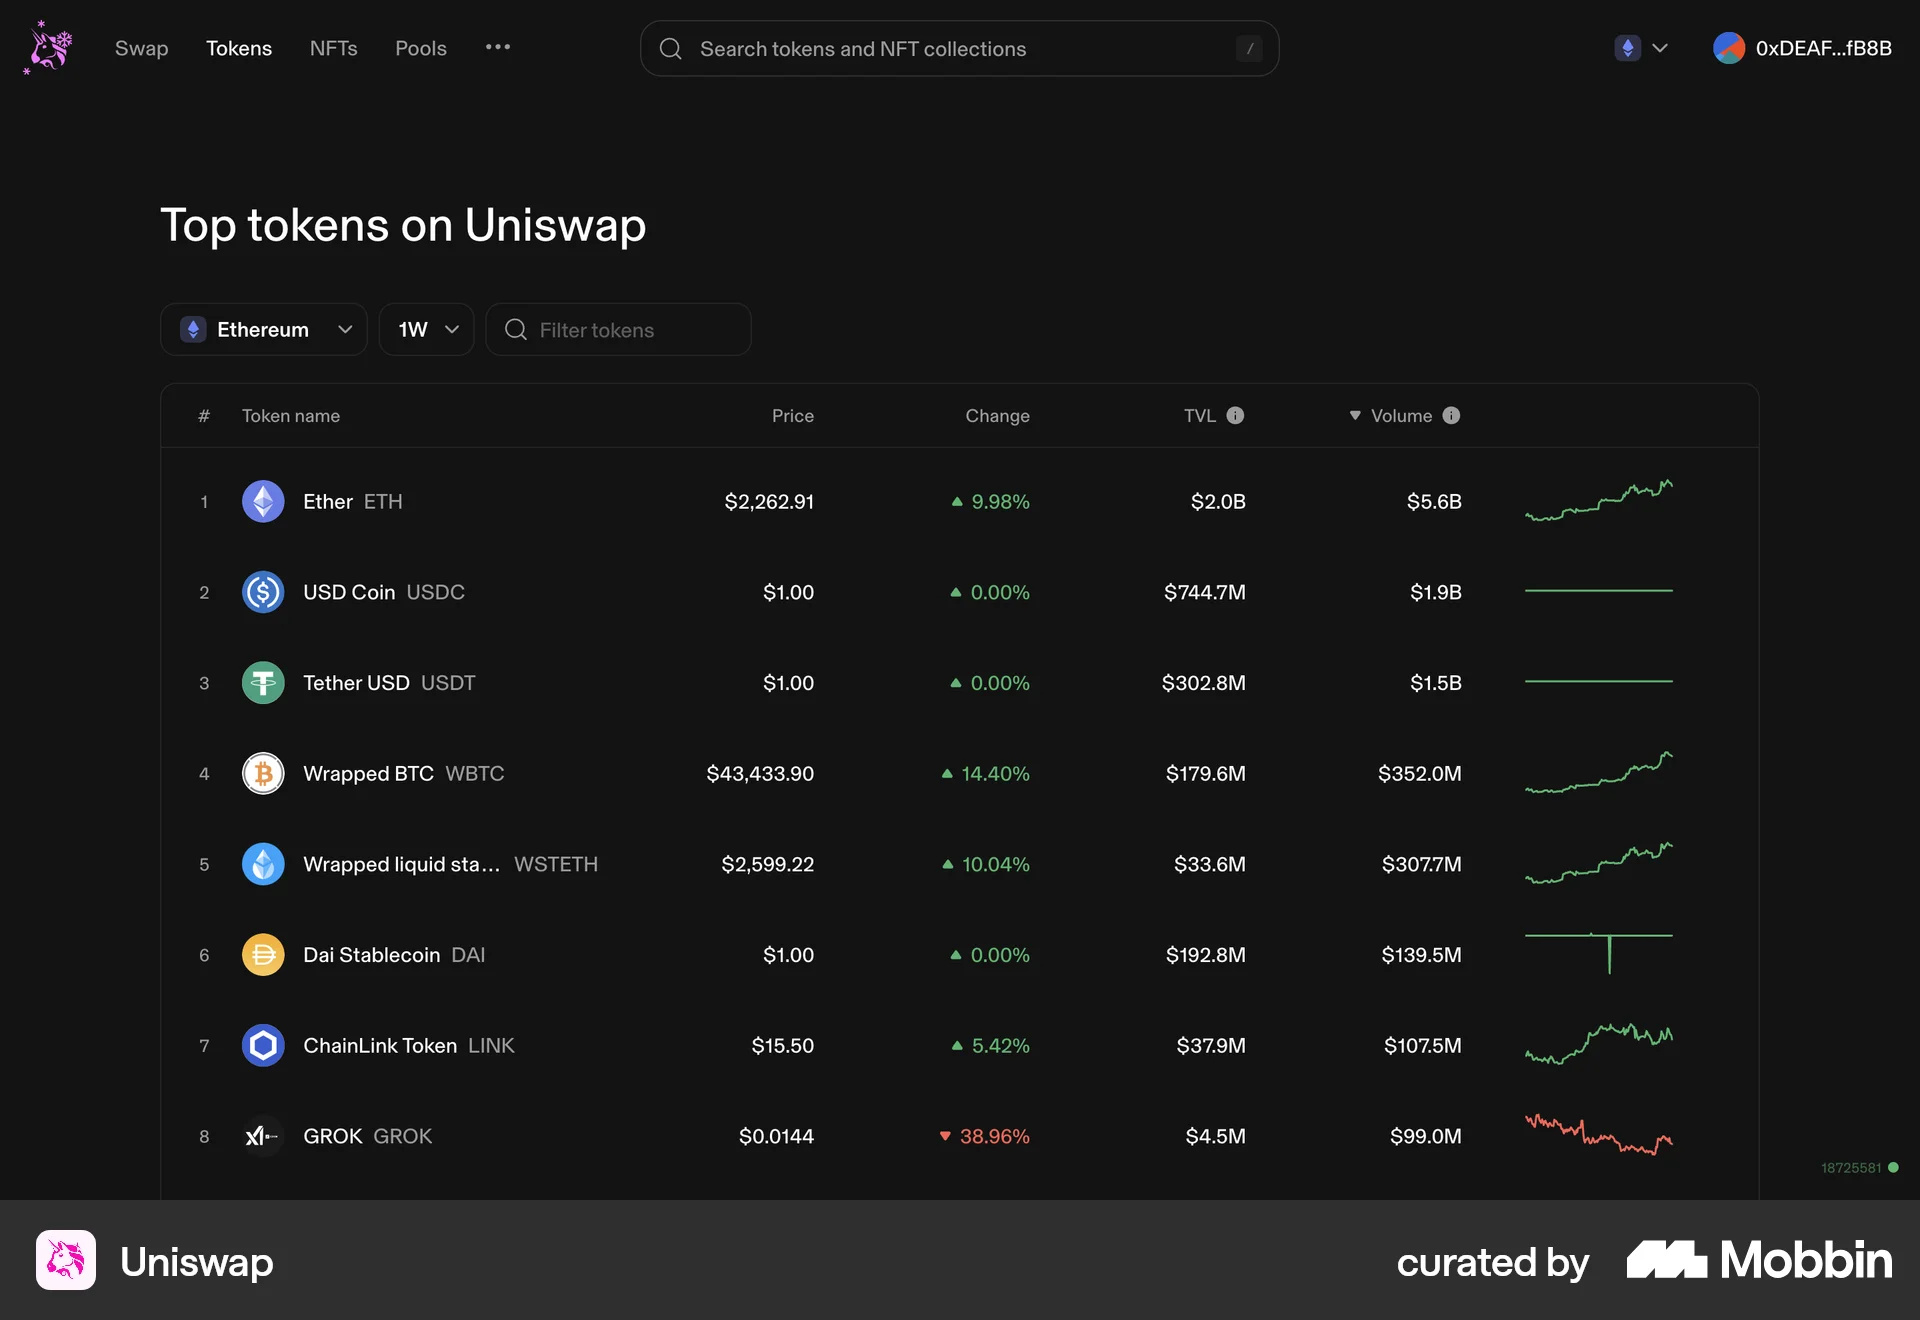1920x1320 pixels.
Task: Click the Tether USD token icon
Action: pos(263,683)
